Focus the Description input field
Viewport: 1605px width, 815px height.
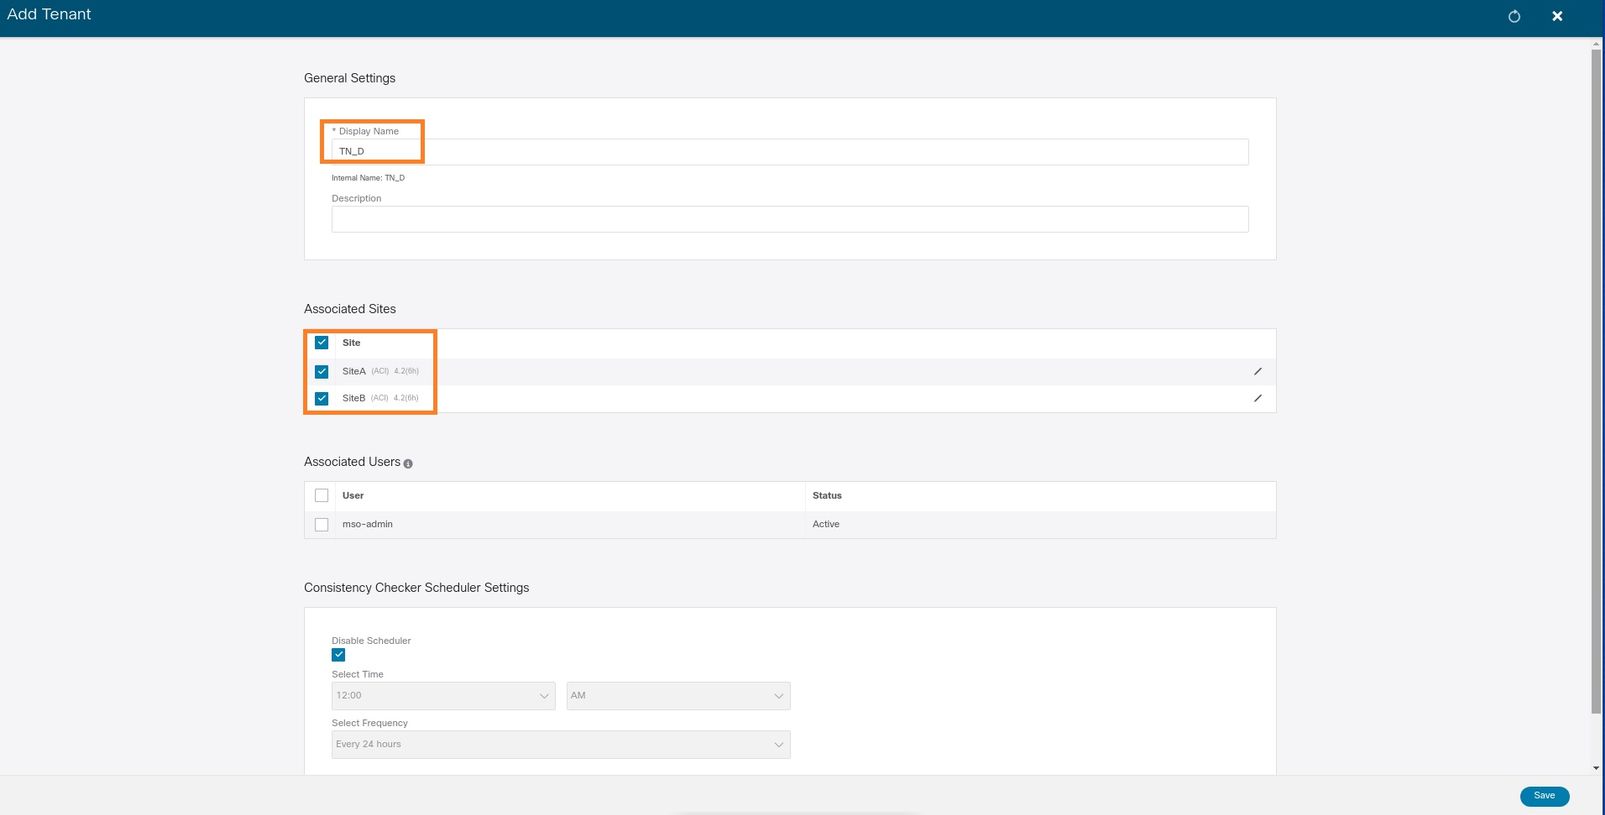click(x=790, y=219)
